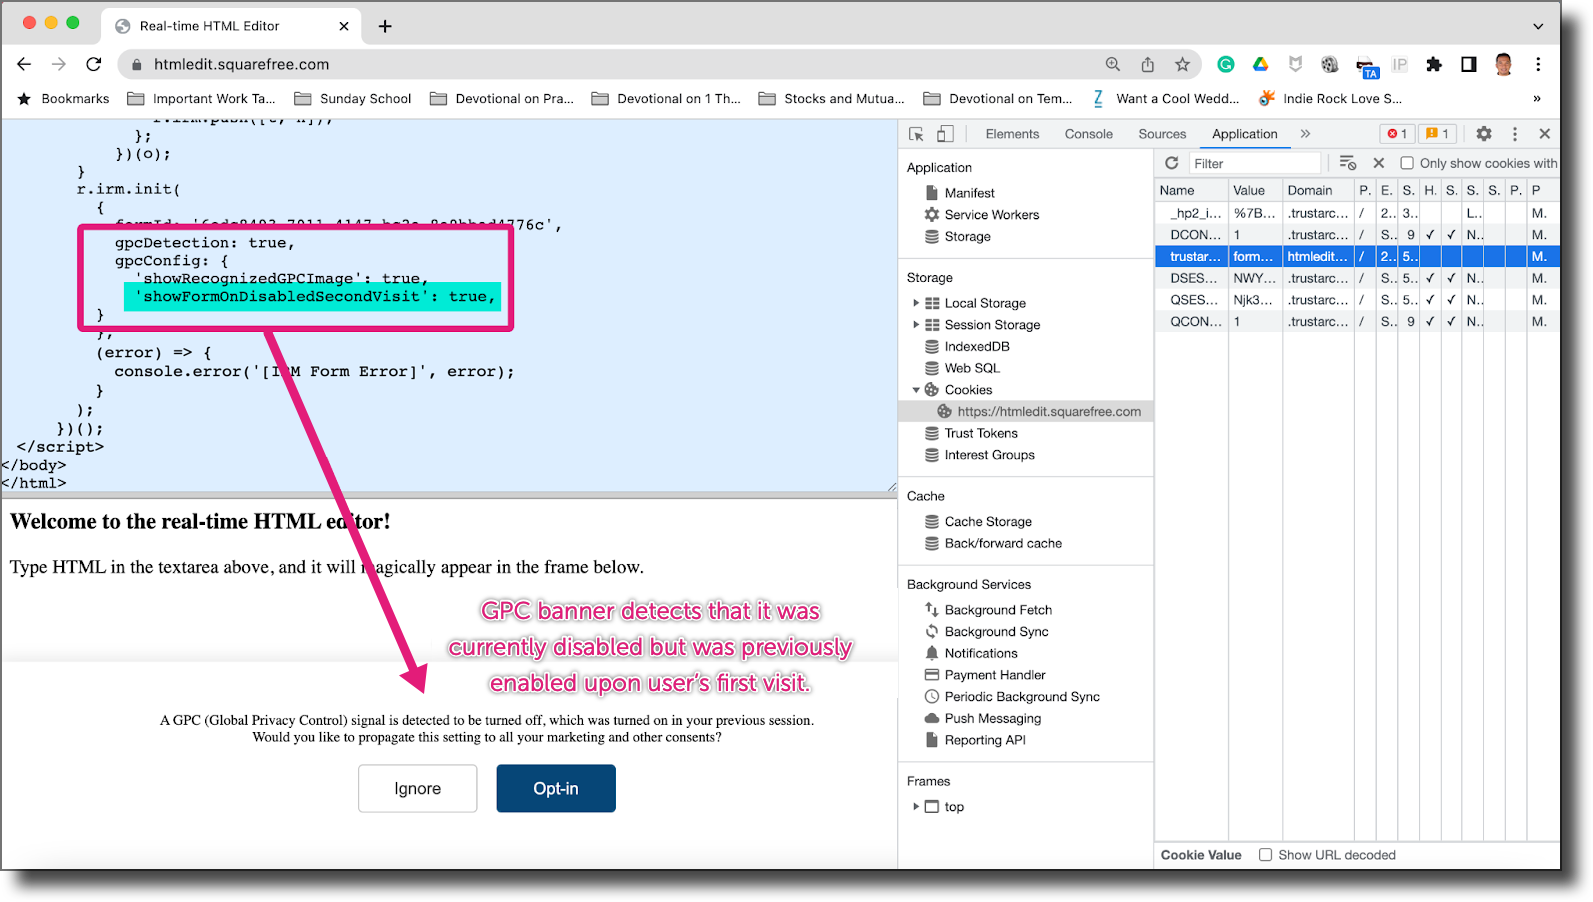
Task: Close the DevTools panel
Action: [x=1545, y=134]
